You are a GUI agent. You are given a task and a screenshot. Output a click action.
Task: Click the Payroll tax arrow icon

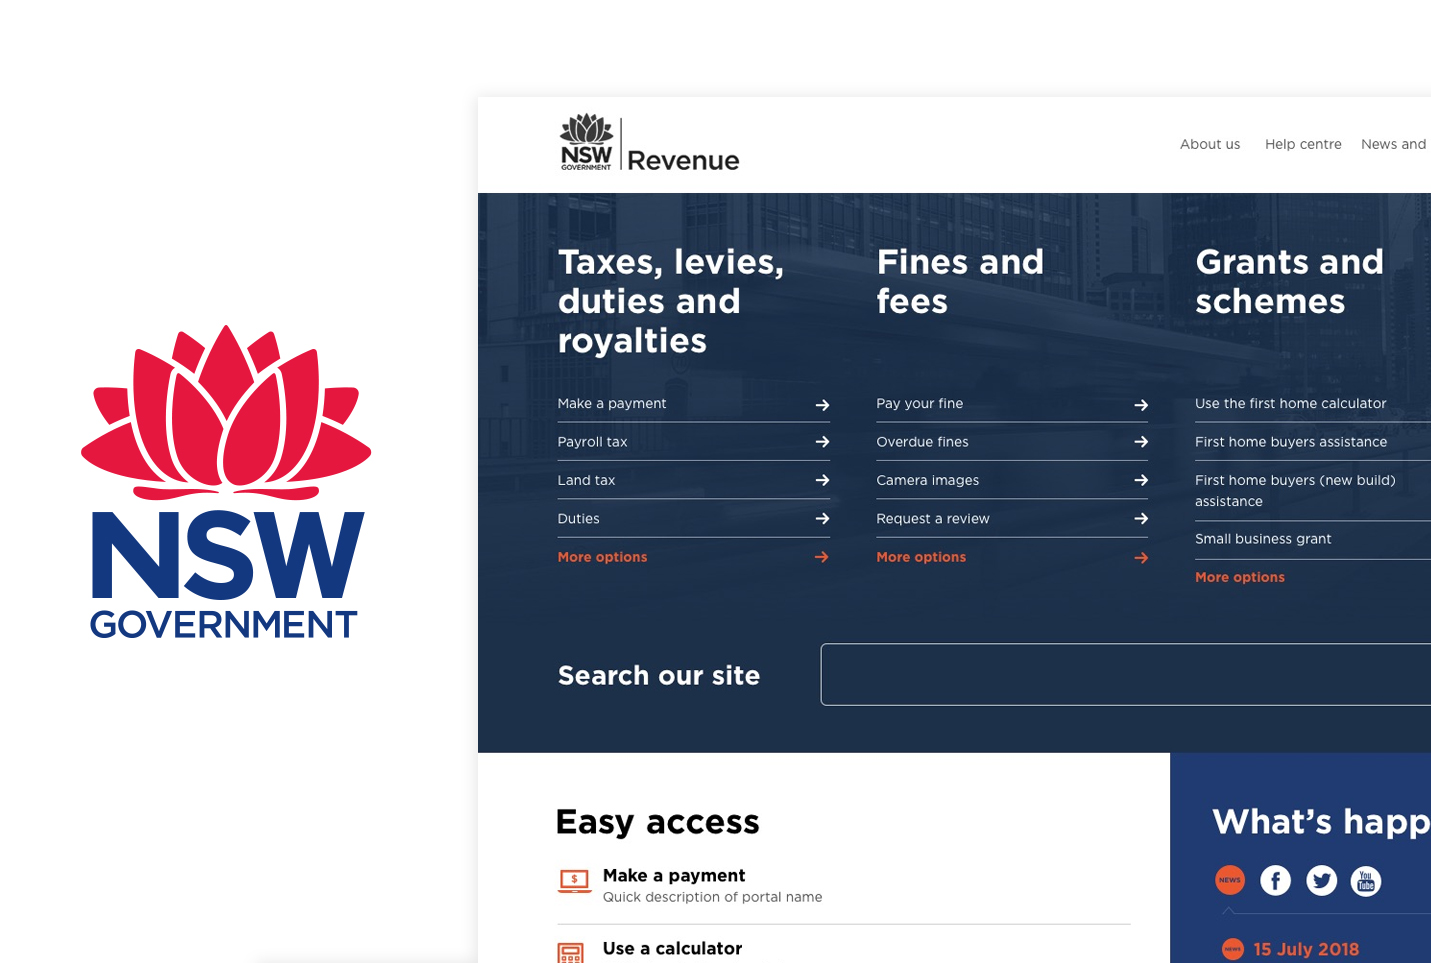tap(822, 442)
